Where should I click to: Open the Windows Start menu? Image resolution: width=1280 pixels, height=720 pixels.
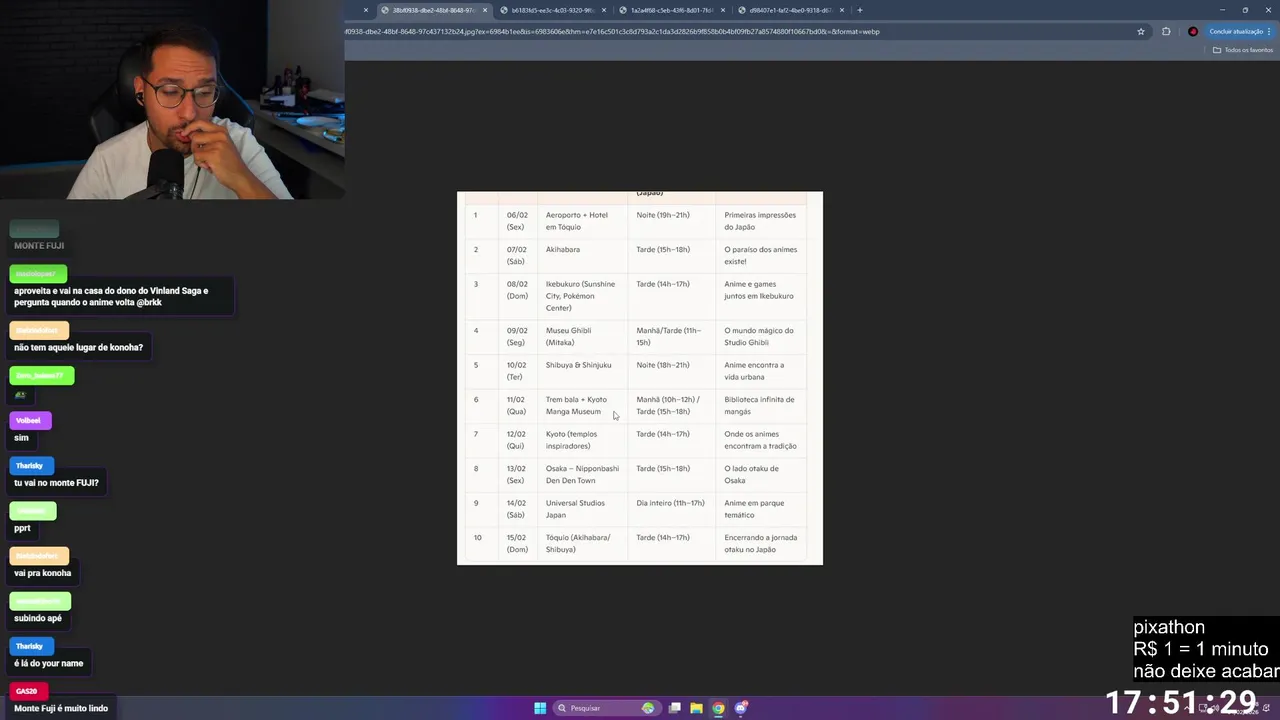[x=540, y=708]
